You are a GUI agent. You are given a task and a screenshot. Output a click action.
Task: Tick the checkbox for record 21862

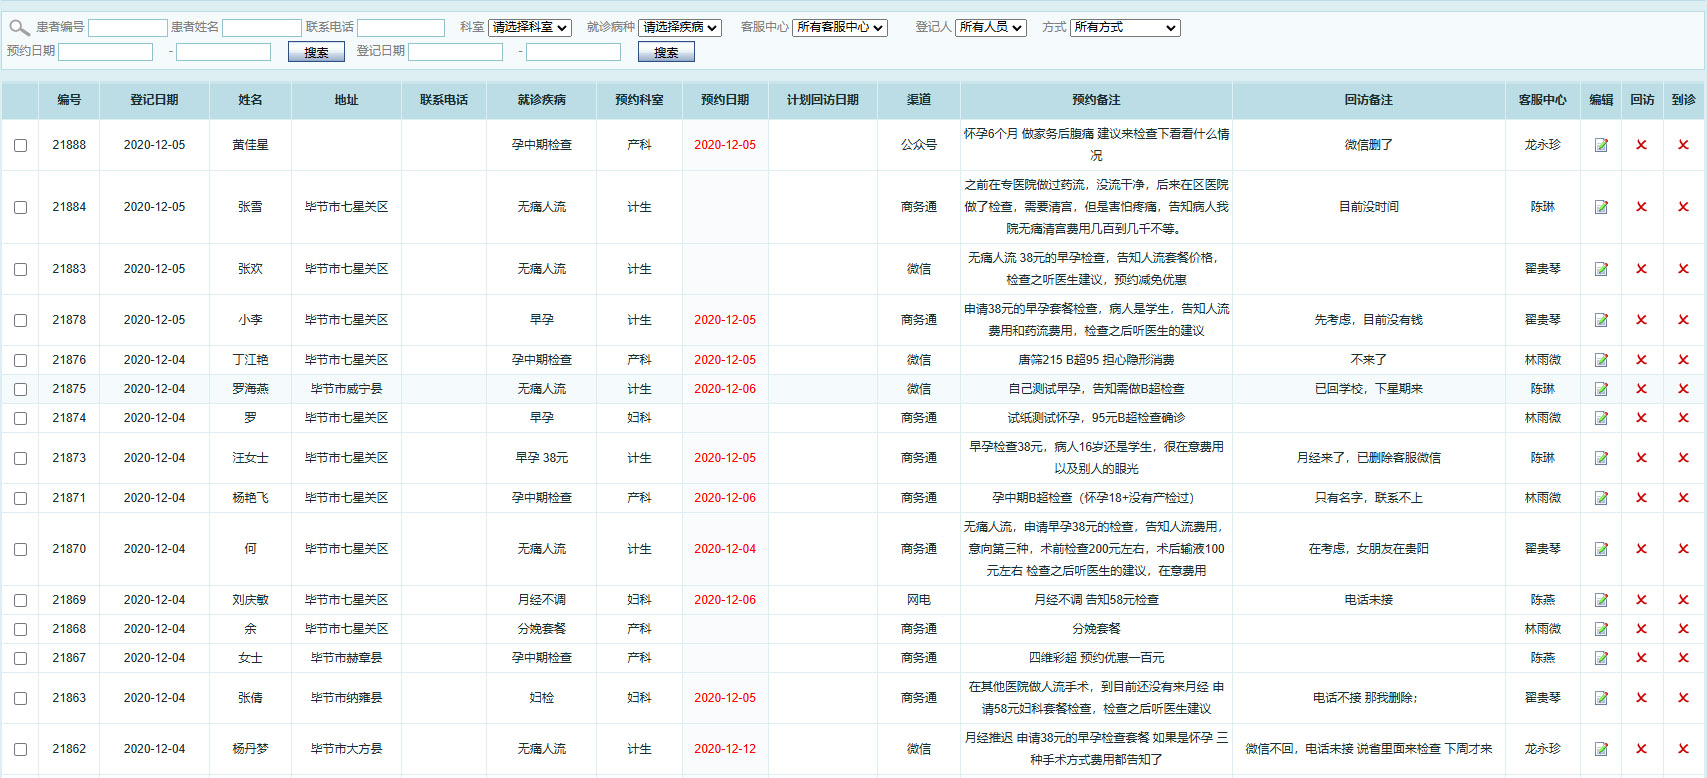(x=20, y=750)
